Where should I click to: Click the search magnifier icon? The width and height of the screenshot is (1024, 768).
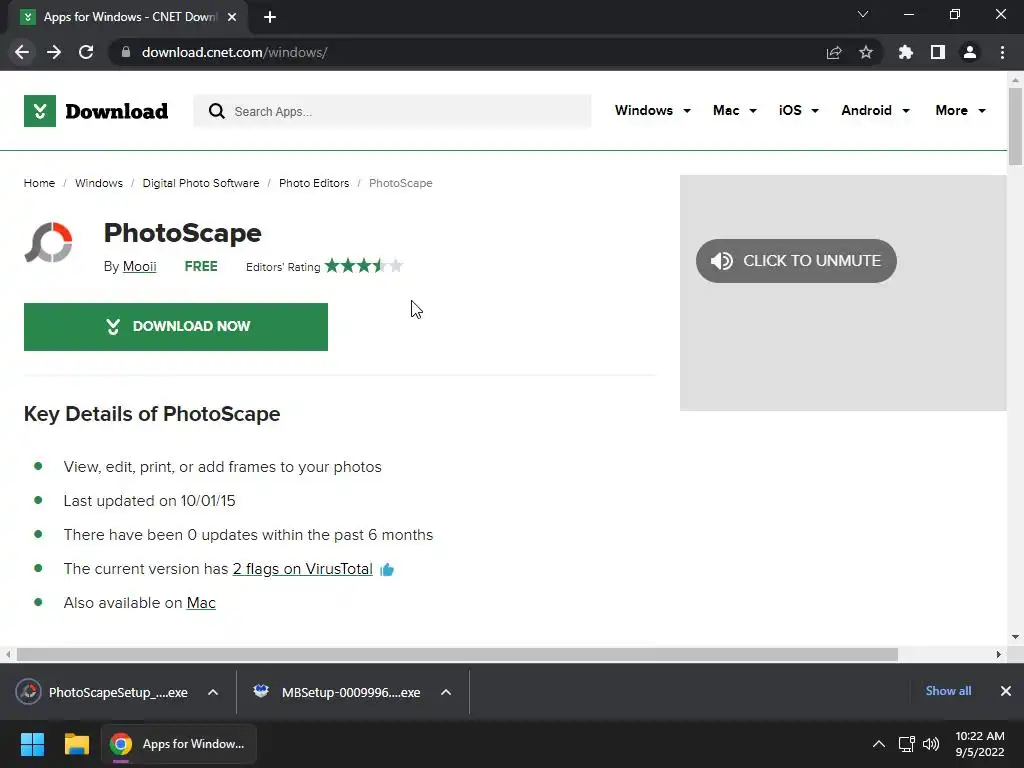(216, 111)
